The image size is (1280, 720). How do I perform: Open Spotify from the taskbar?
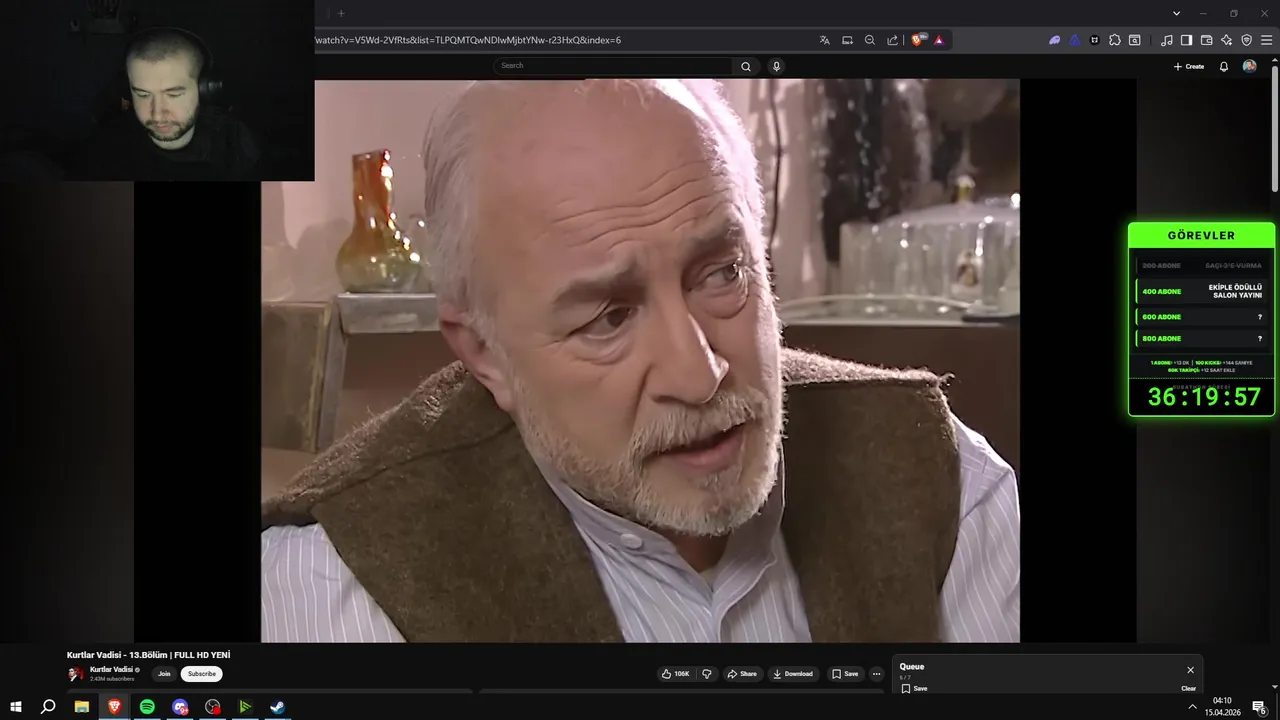[x=147, y=707]
